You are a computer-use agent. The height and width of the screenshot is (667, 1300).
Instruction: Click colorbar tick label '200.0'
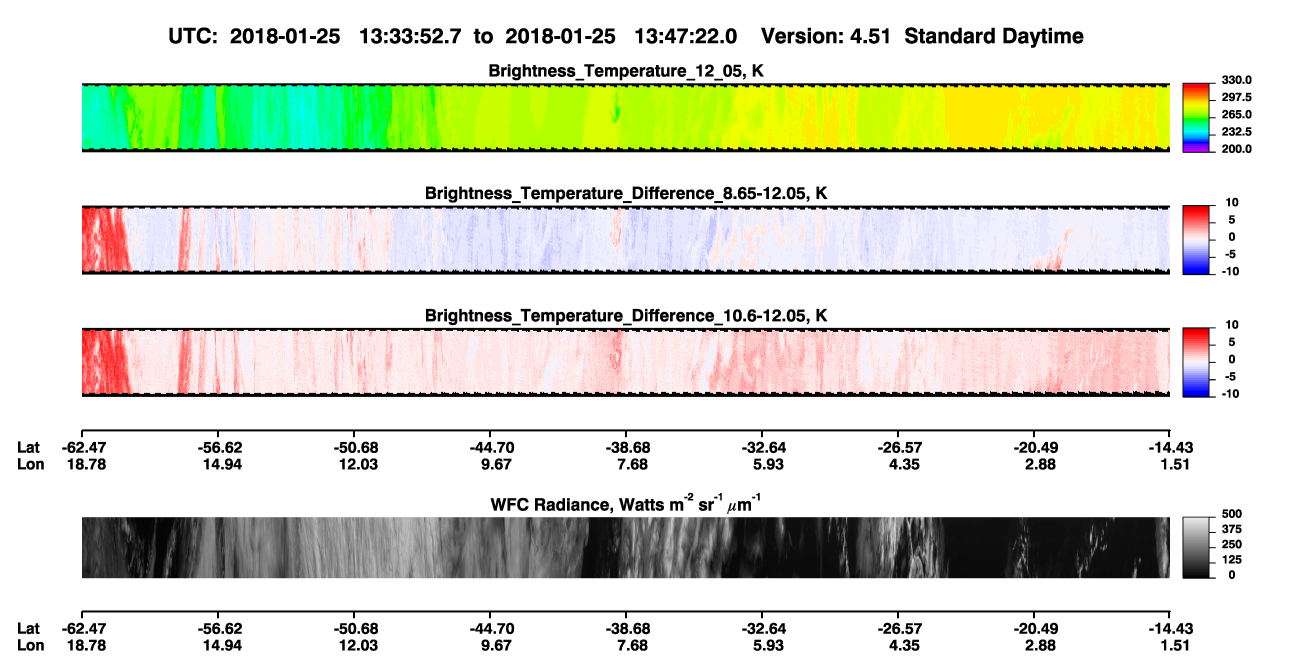tap(1237, 149)
